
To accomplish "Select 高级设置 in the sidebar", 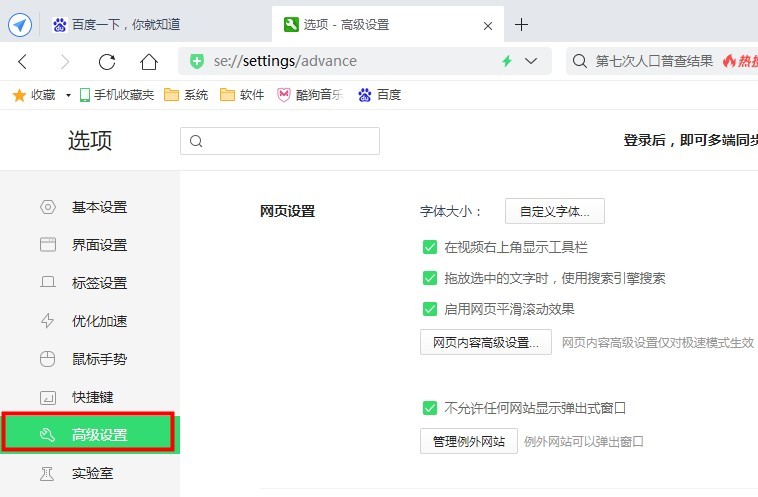I will tap(90, 435).
